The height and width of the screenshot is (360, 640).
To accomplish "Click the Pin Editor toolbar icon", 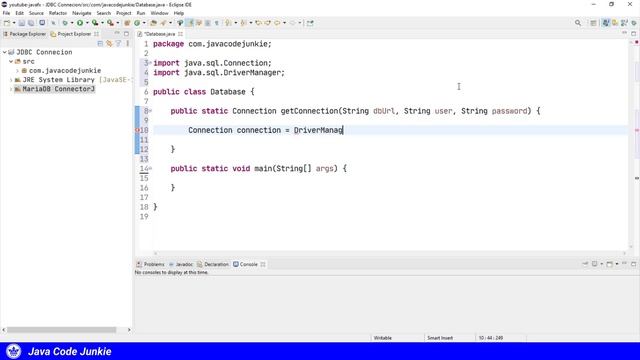I will pos(310,23).
